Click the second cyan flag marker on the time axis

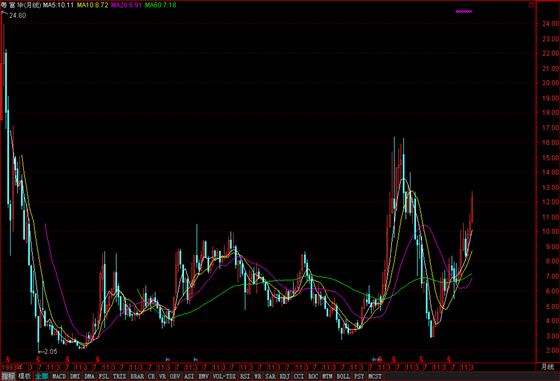pyautogui.click(x=195, y=359)
